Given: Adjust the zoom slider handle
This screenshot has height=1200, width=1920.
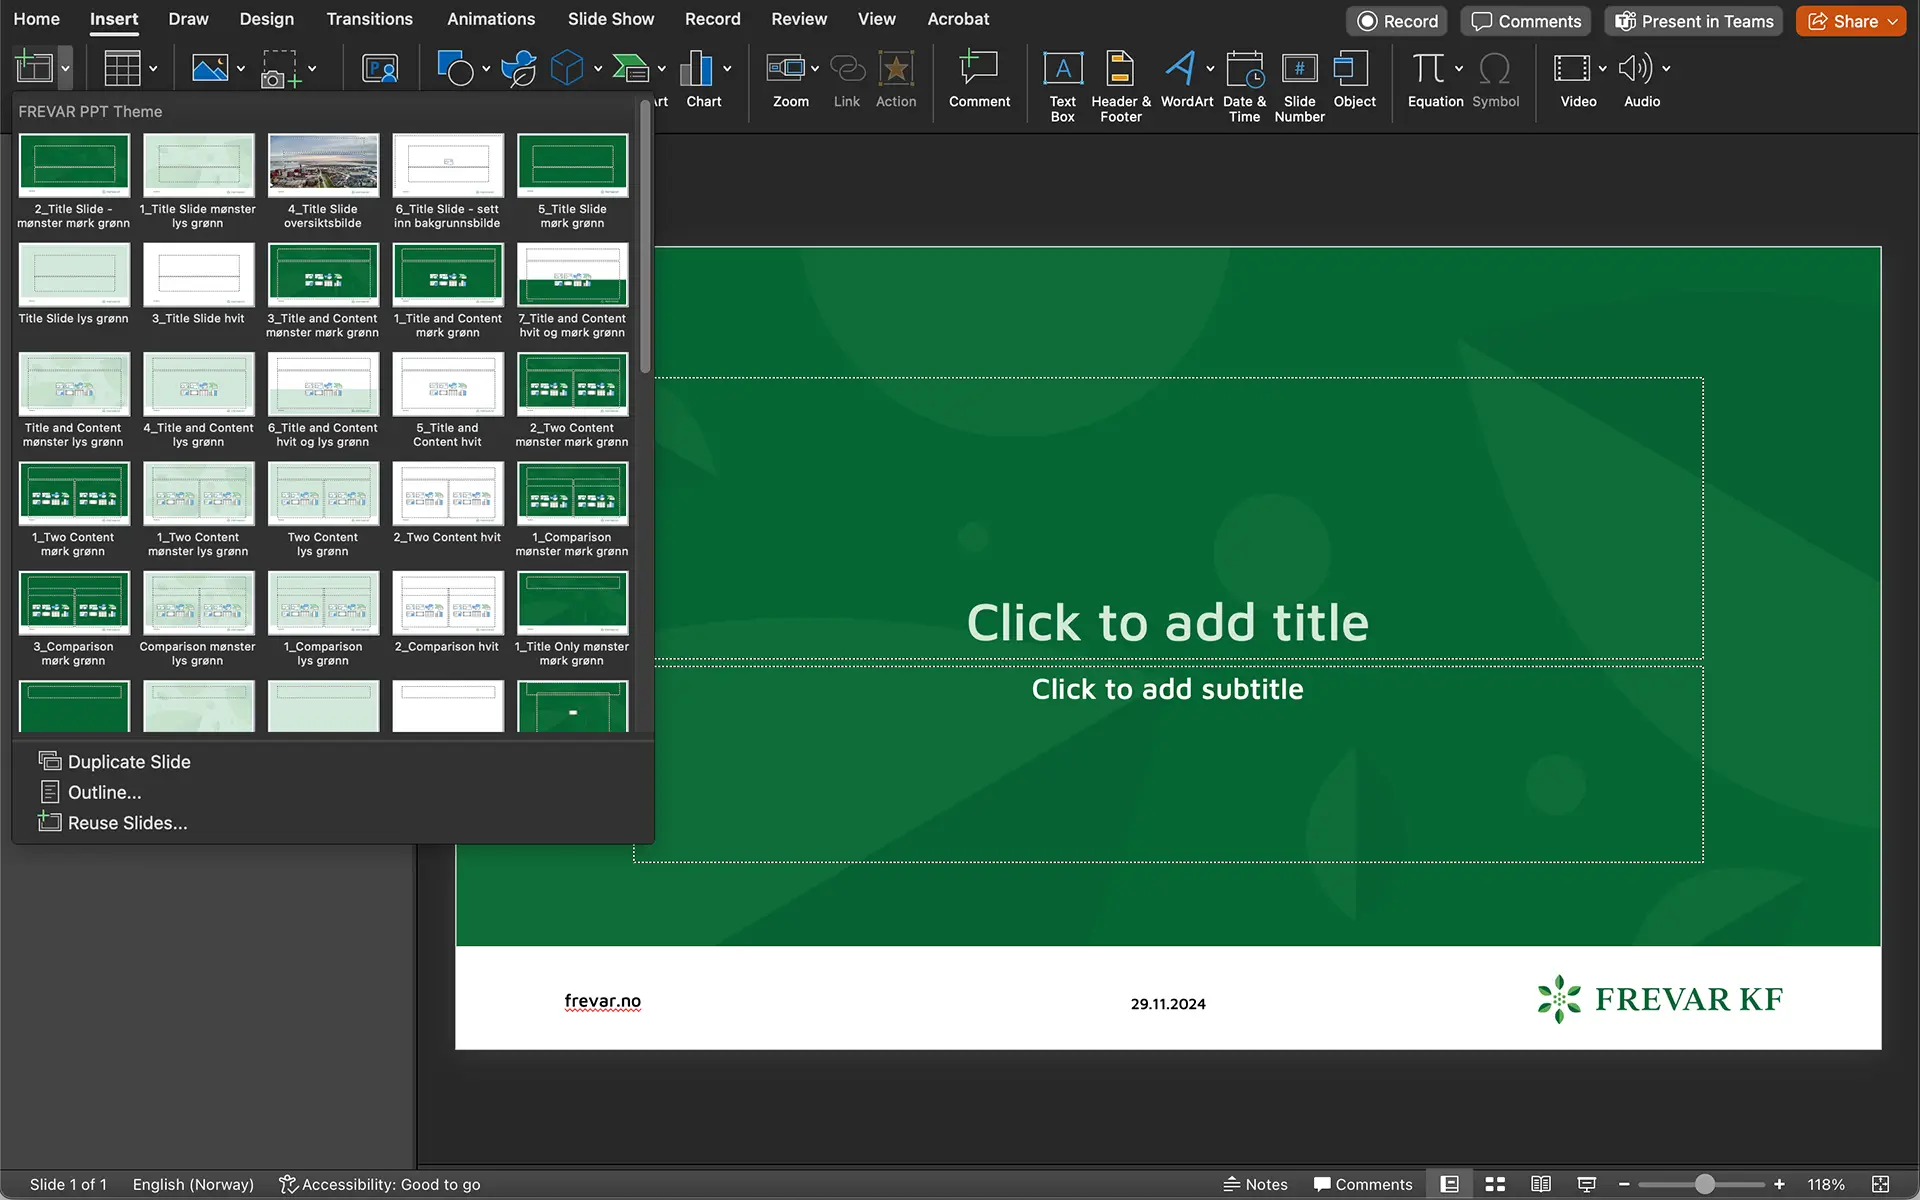Looking at the screenshot, I should [1704, 1184].
